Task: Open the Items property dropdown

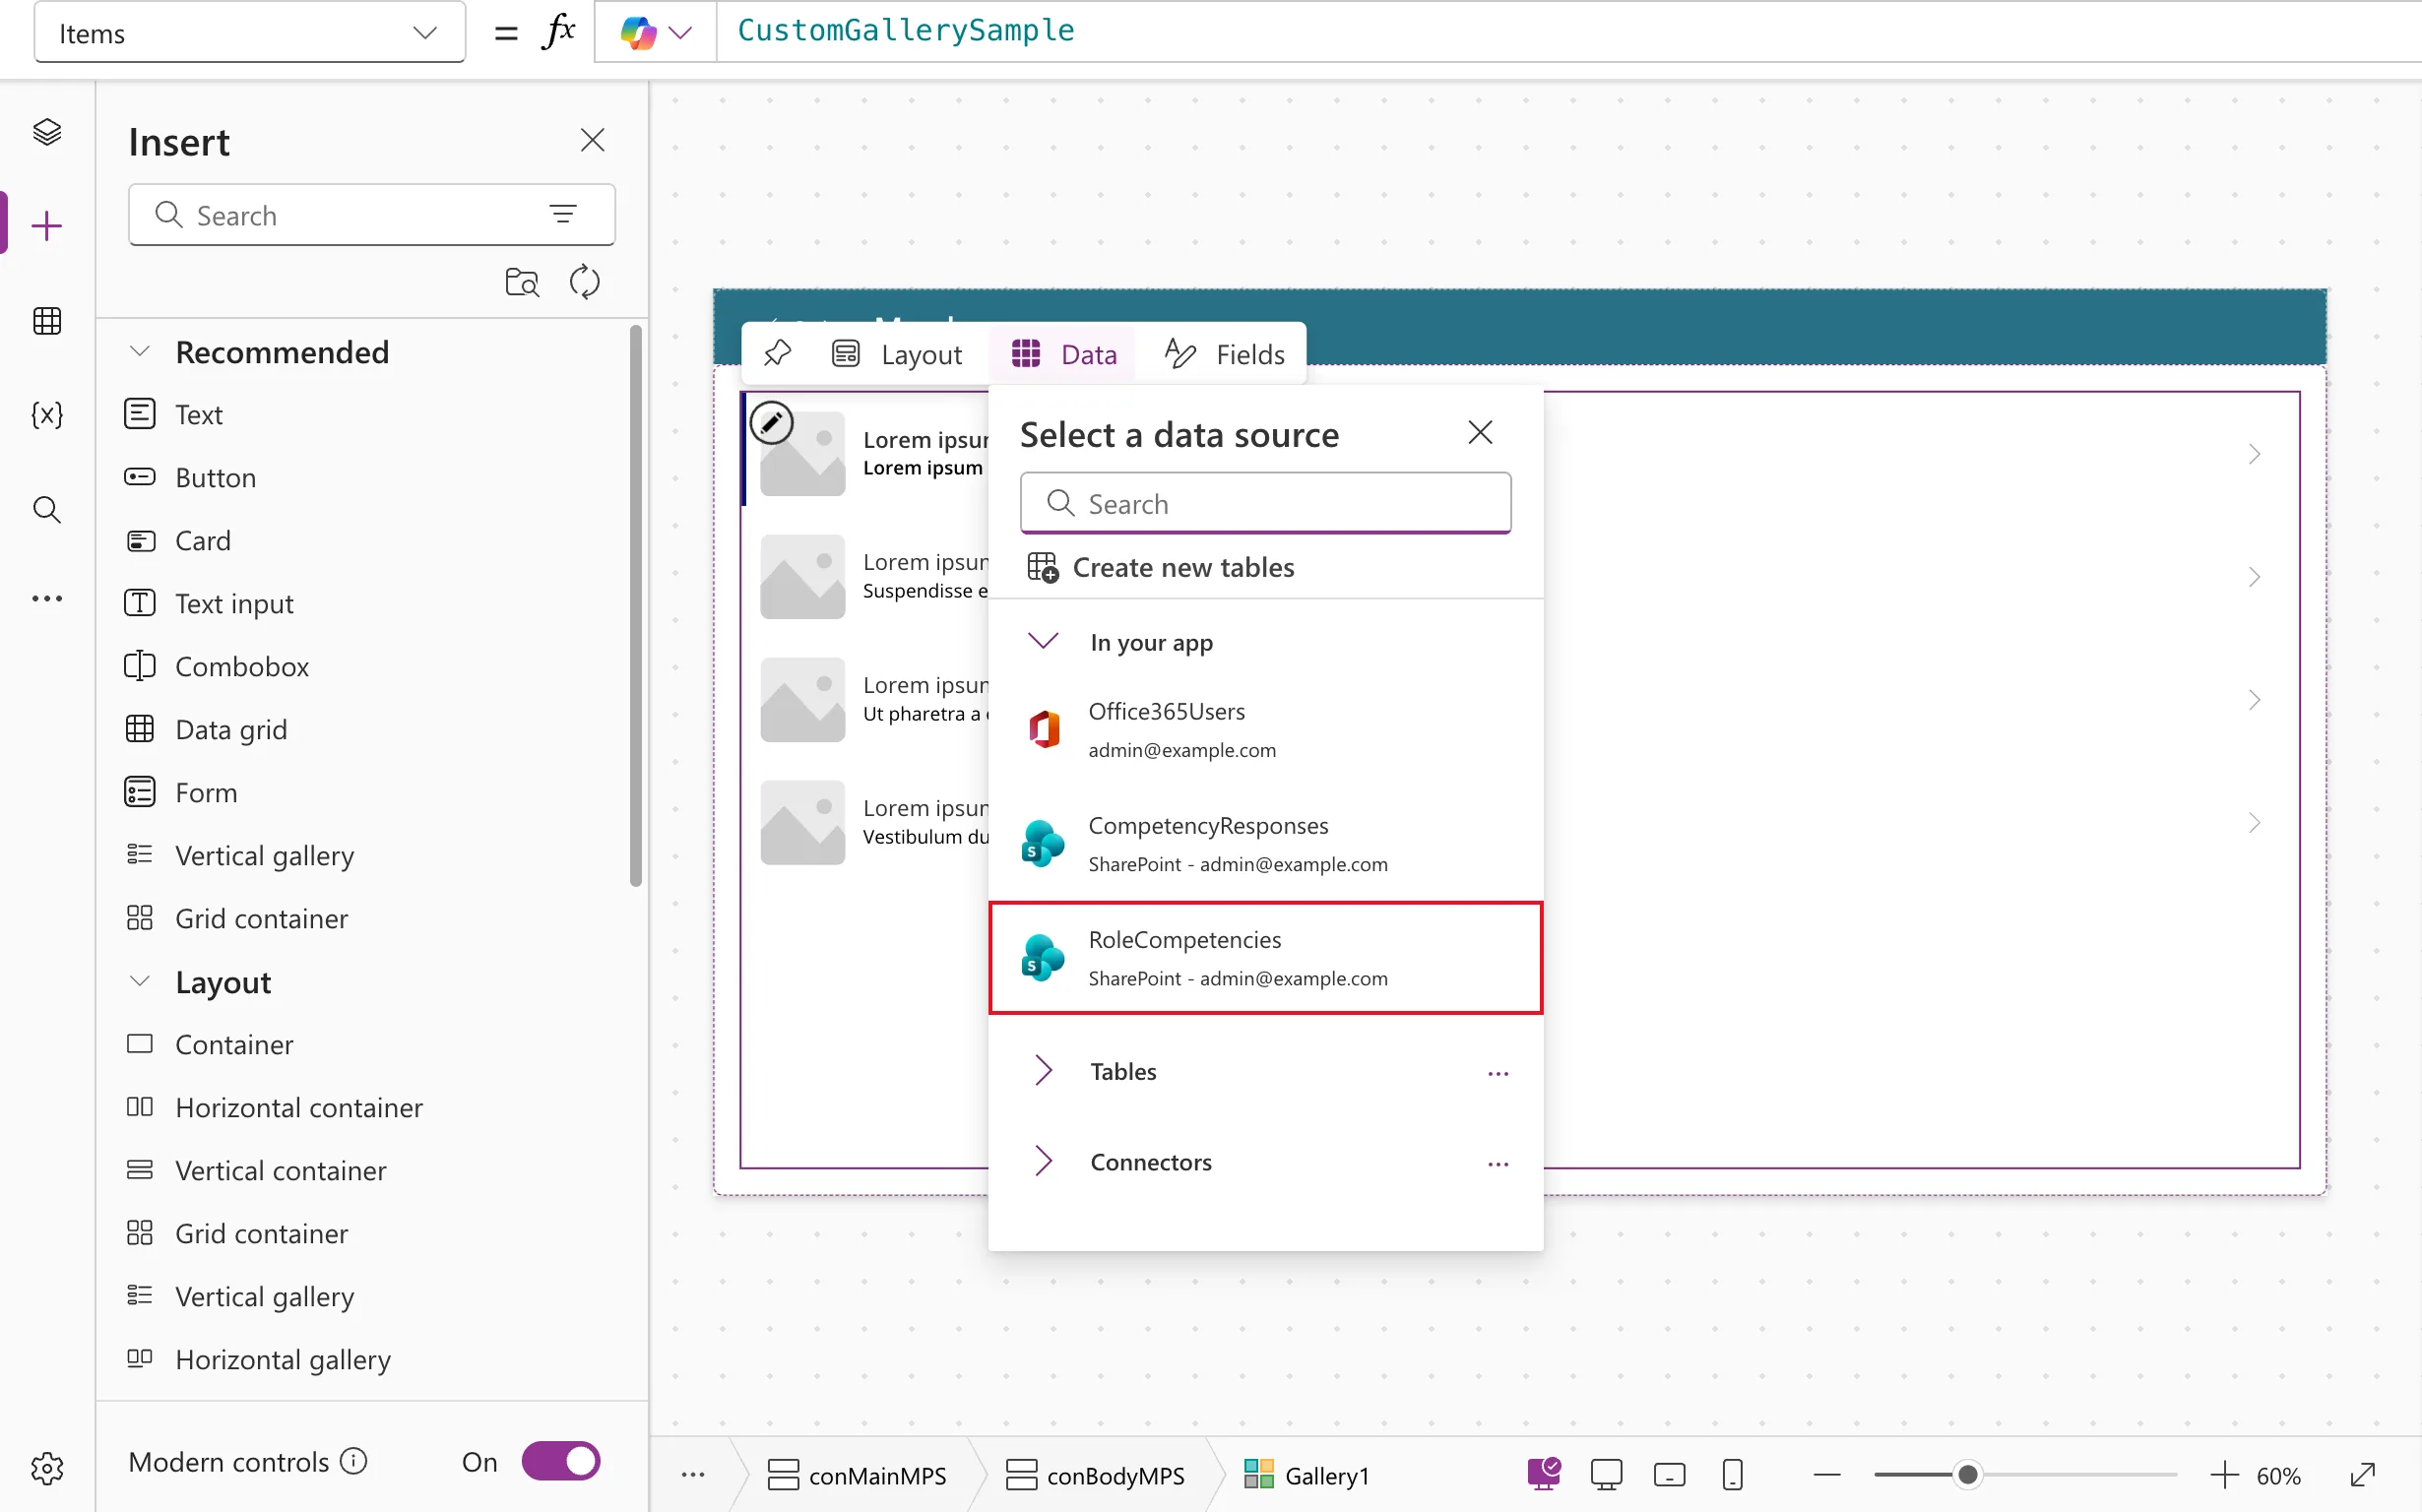Action: pos(249,33)
